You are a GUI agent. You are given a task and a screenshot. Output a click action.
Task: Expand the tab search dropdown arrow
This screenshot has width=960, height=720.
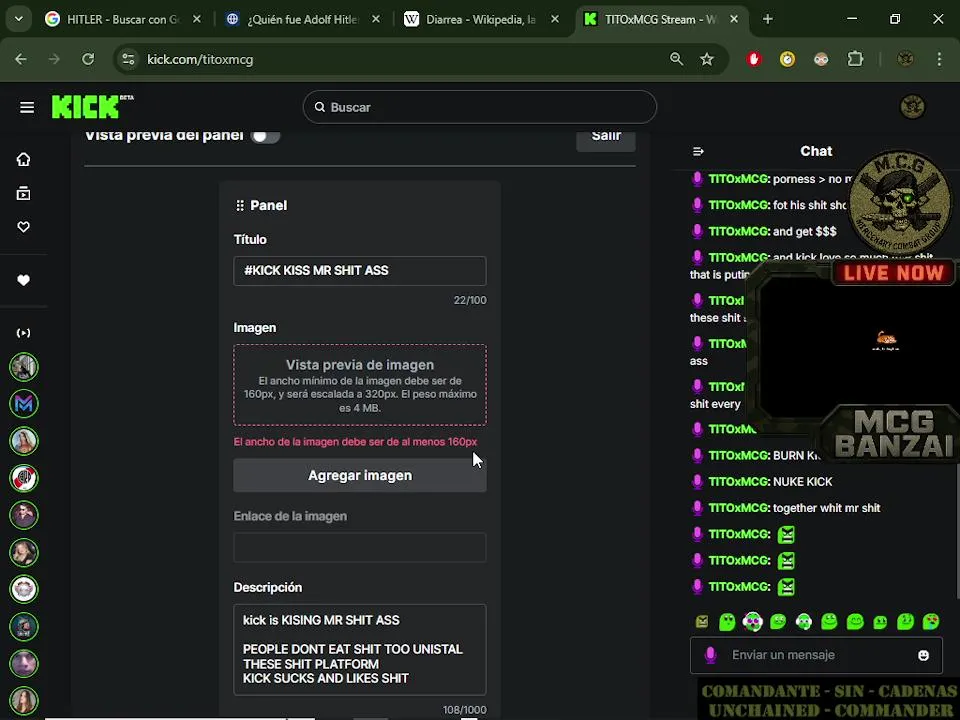(18, 19)
